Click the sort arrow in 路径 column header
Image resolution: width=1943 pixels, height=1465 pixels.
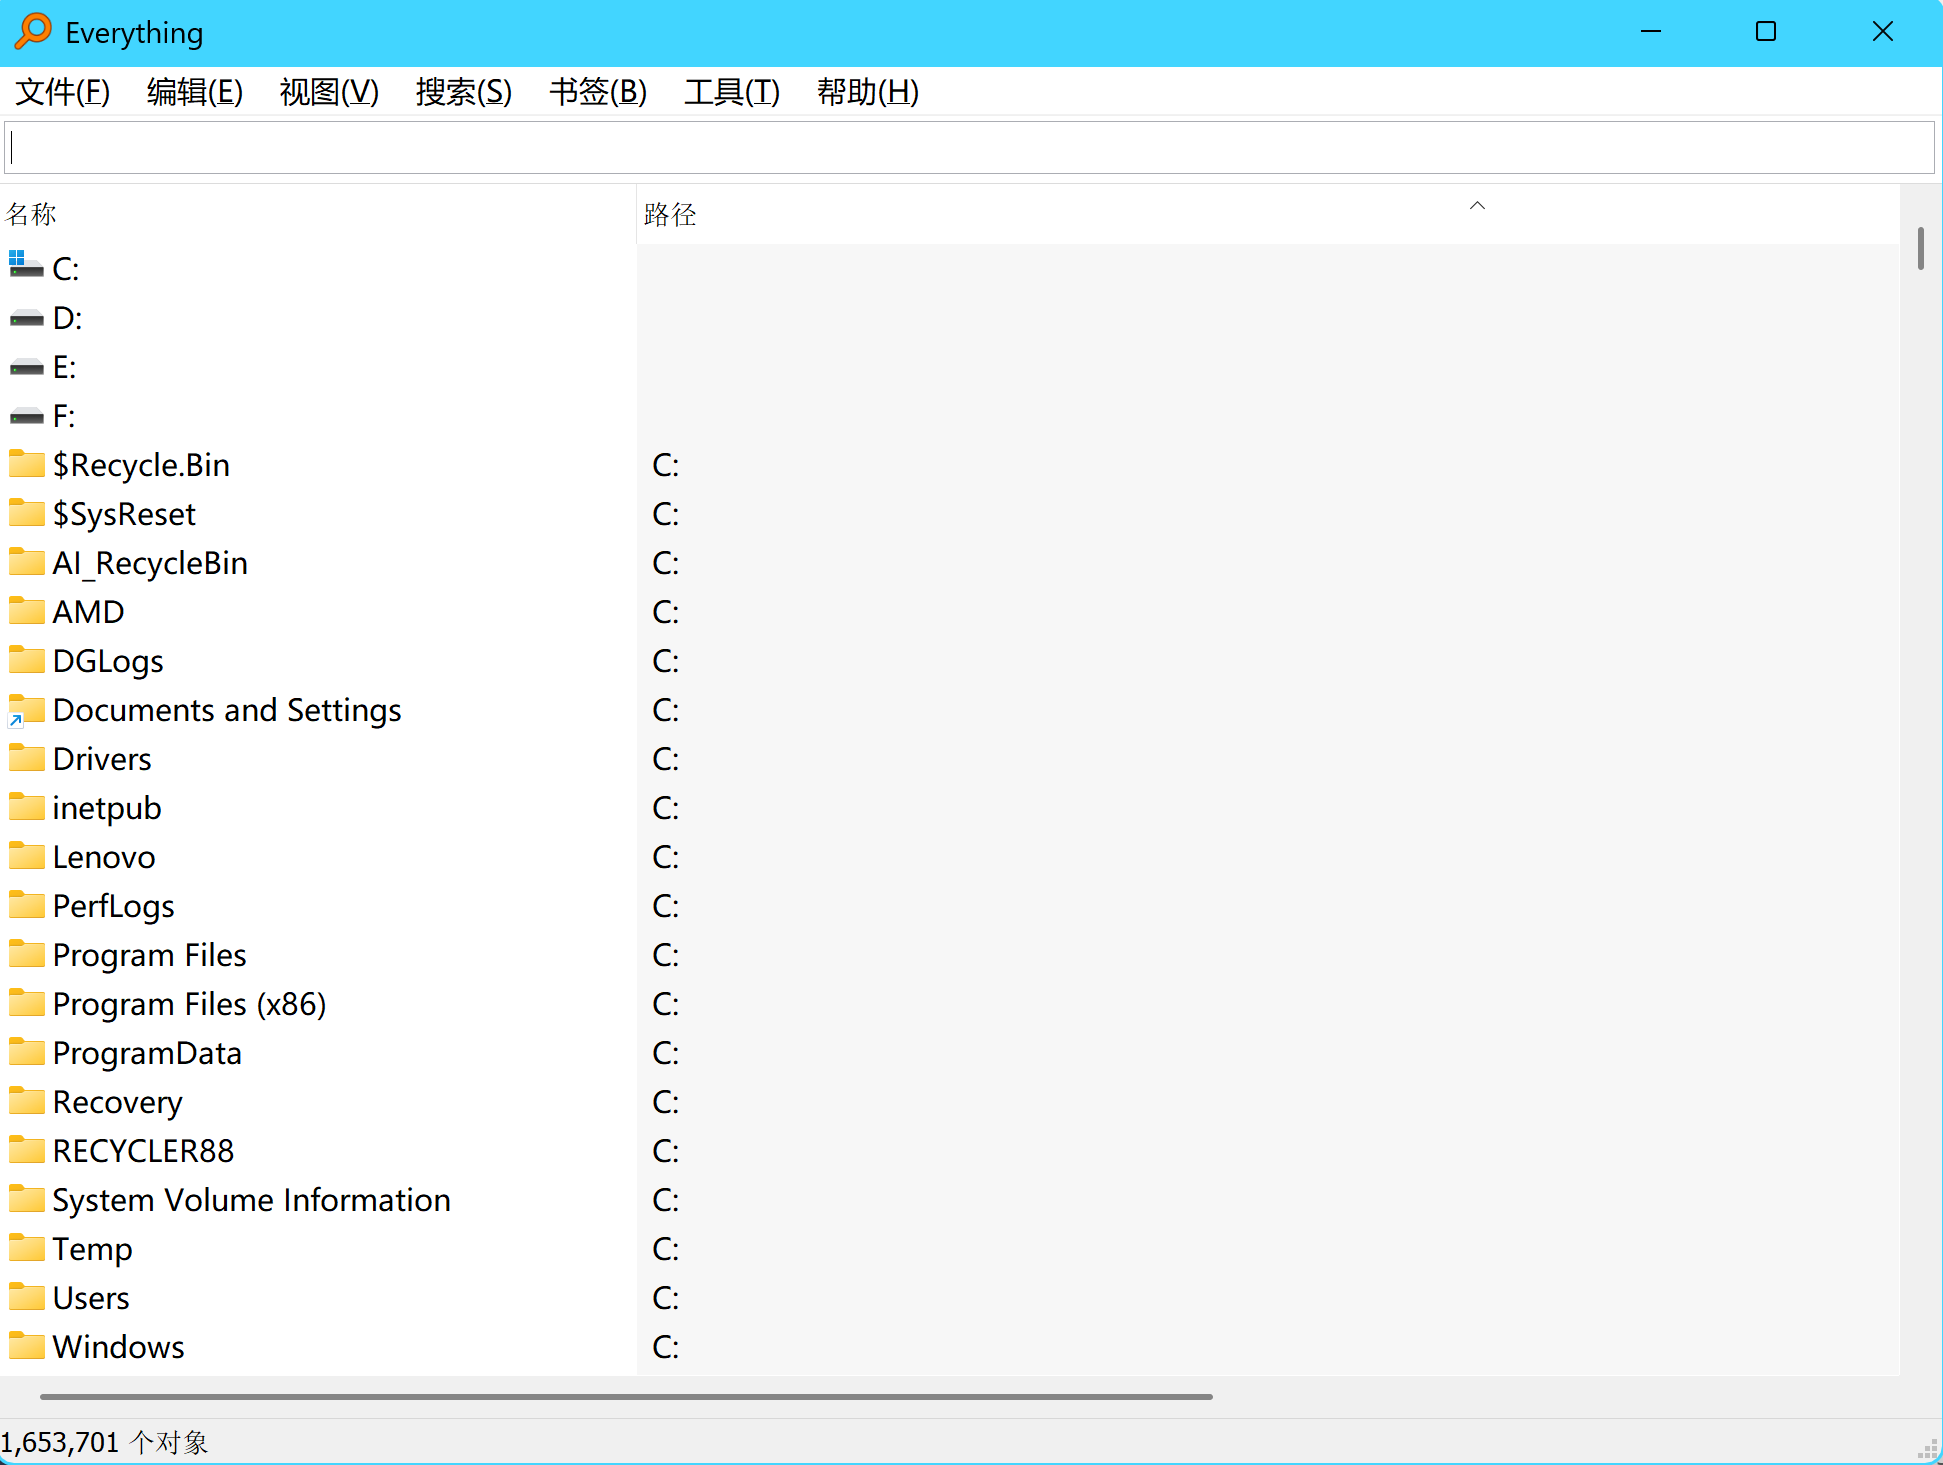(x=1477, y=206)
